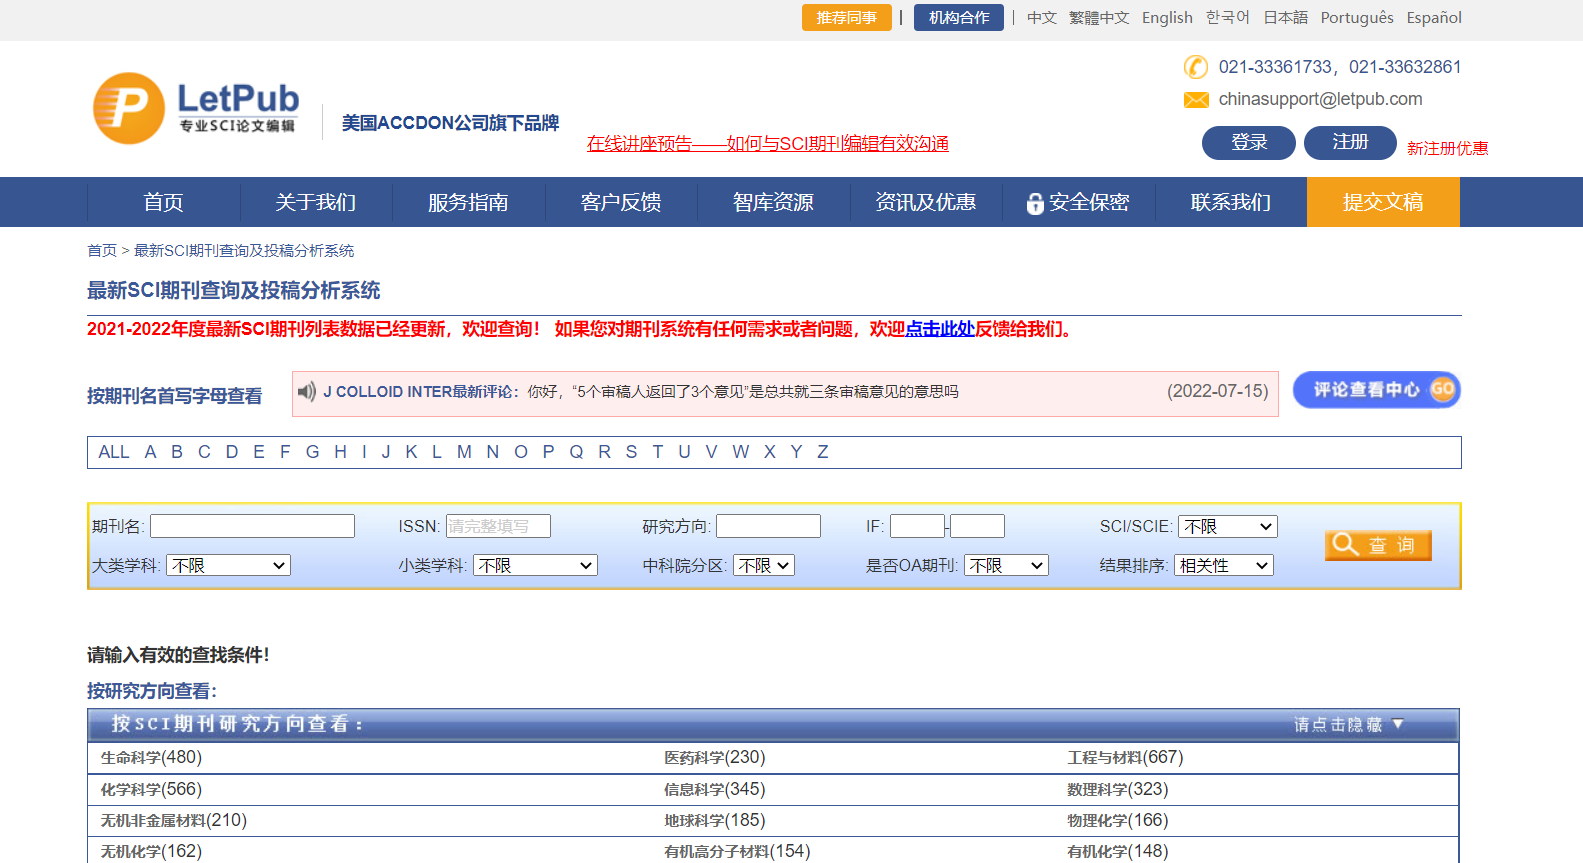This screenshot has height=863, width=1583.
Task: Click the magnifier search 查询 button
Action: pyautogui.click(x=1378, y=545)
